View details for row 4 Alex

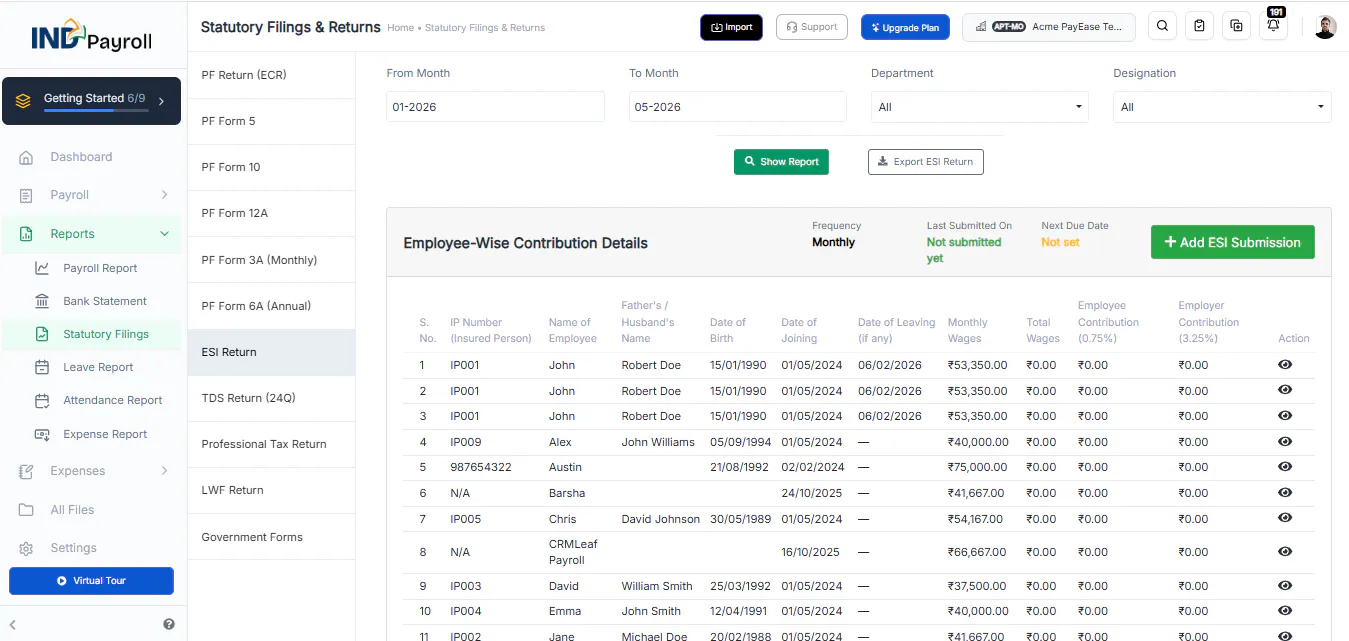coord(1285,442)
